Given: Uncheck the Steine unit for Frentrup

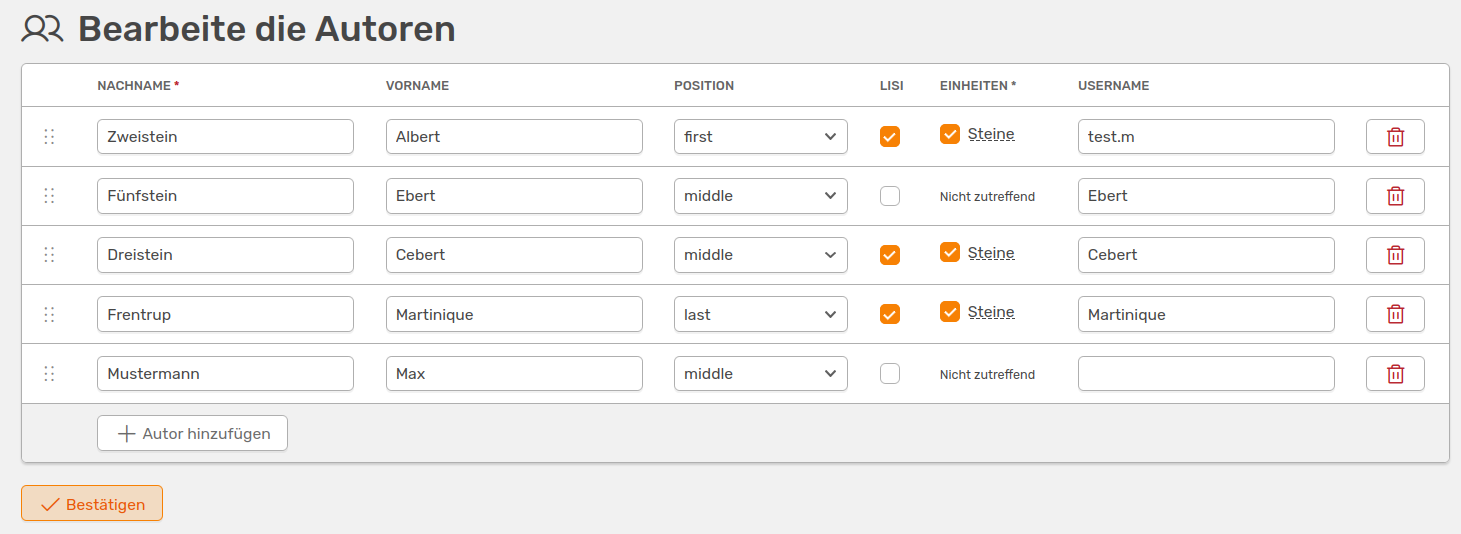Looking at the screenshot, I should [950, 312].
